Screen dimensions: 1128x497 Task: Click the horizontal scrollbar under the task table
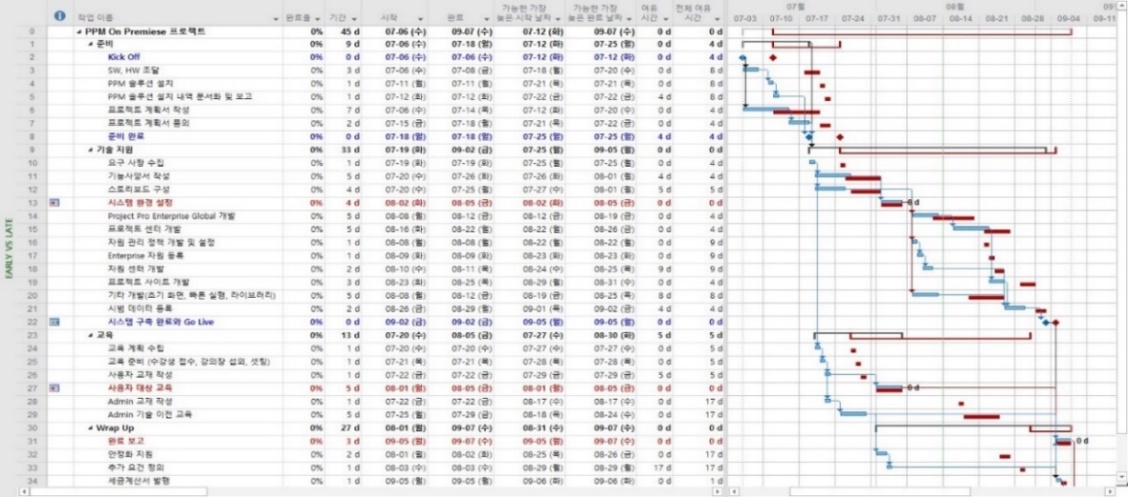click(119, 492)
